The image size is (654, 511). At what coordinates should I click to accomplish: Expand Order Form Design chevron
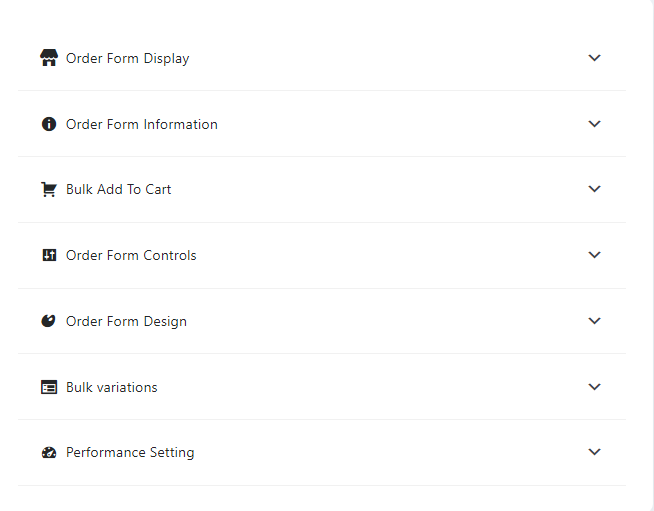click(x=594, y=320)
